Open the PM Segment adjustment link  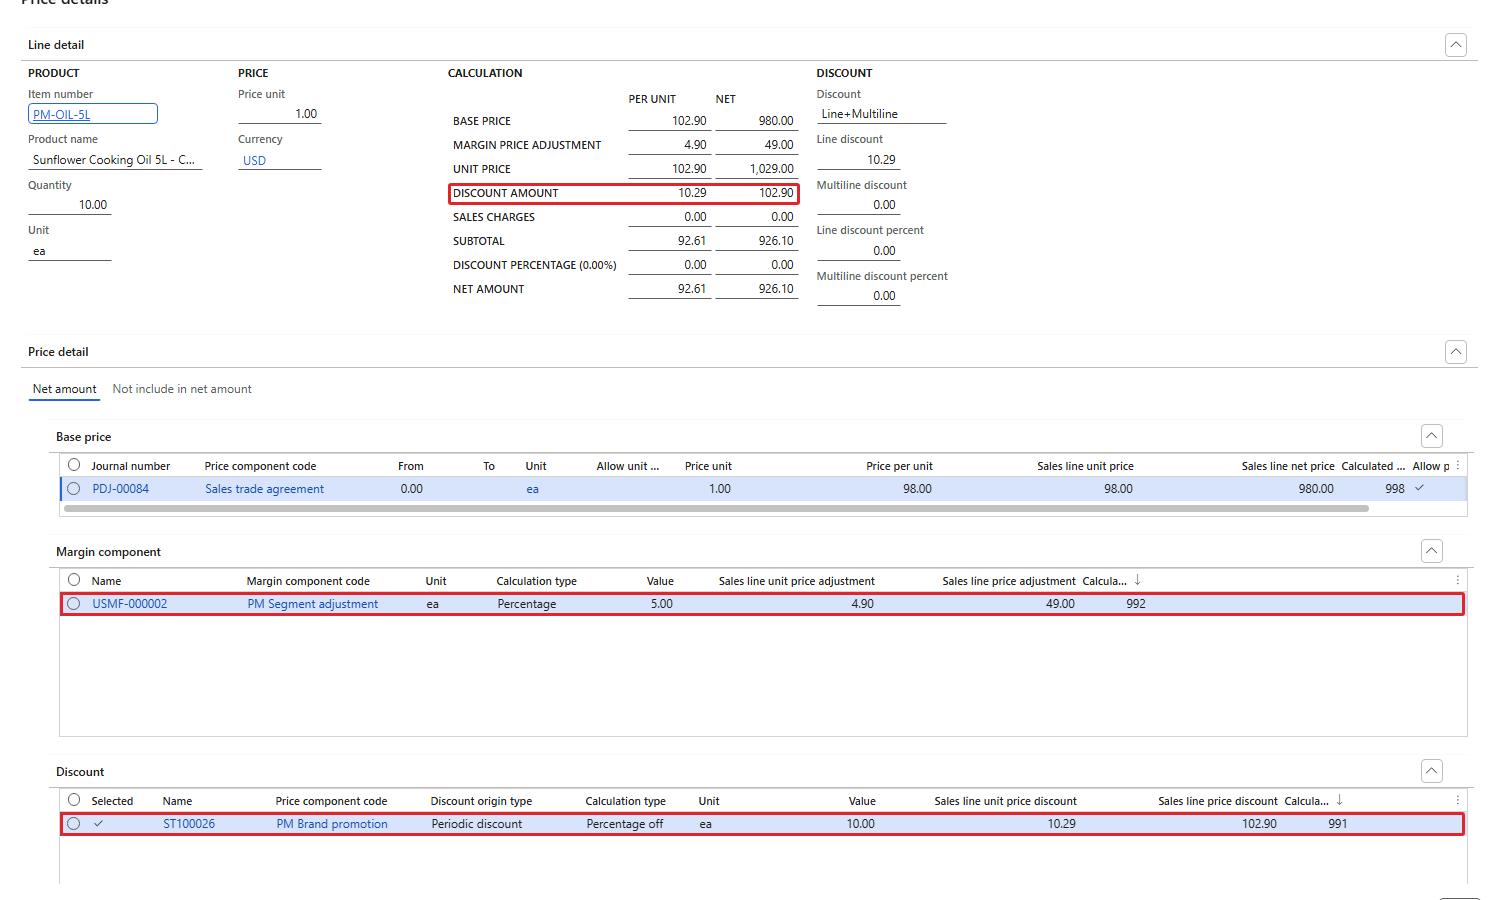point(313,604)
